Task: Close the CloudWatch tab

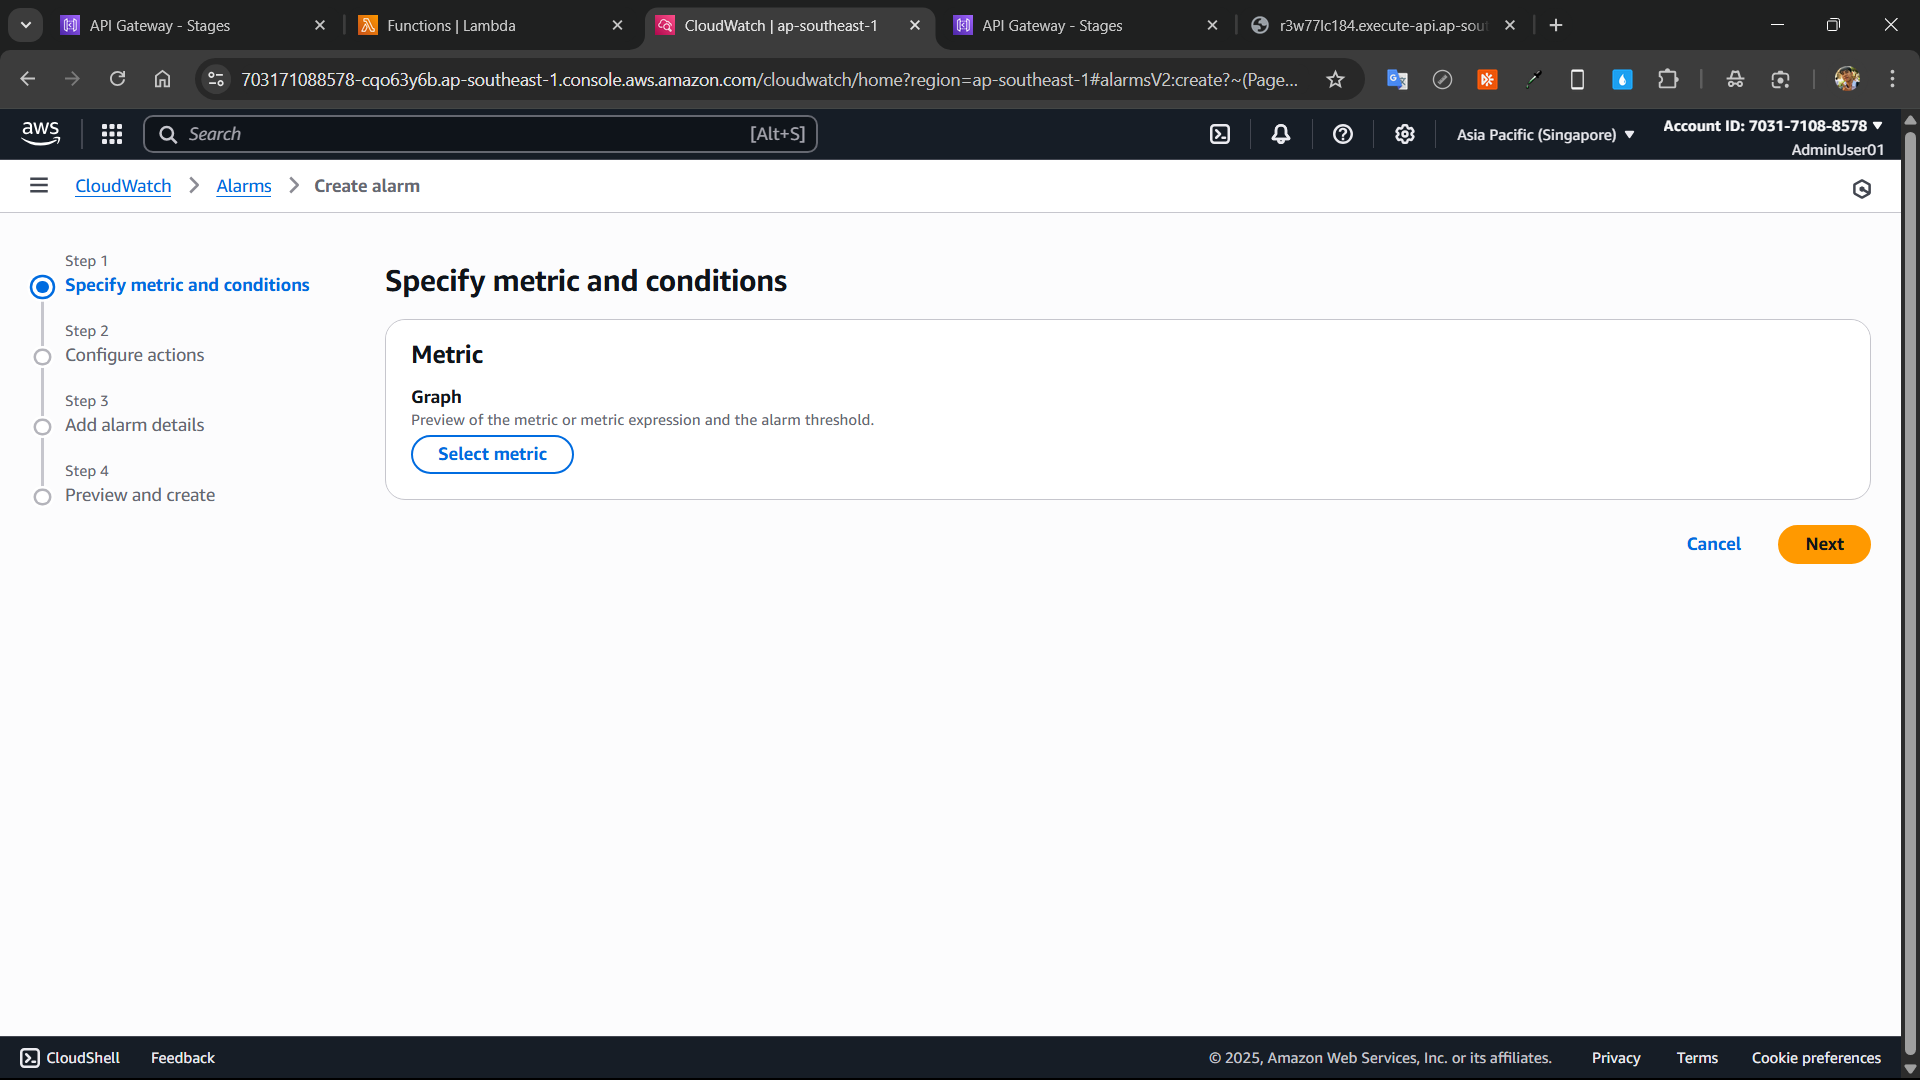Action: click(x=915, y=25)
